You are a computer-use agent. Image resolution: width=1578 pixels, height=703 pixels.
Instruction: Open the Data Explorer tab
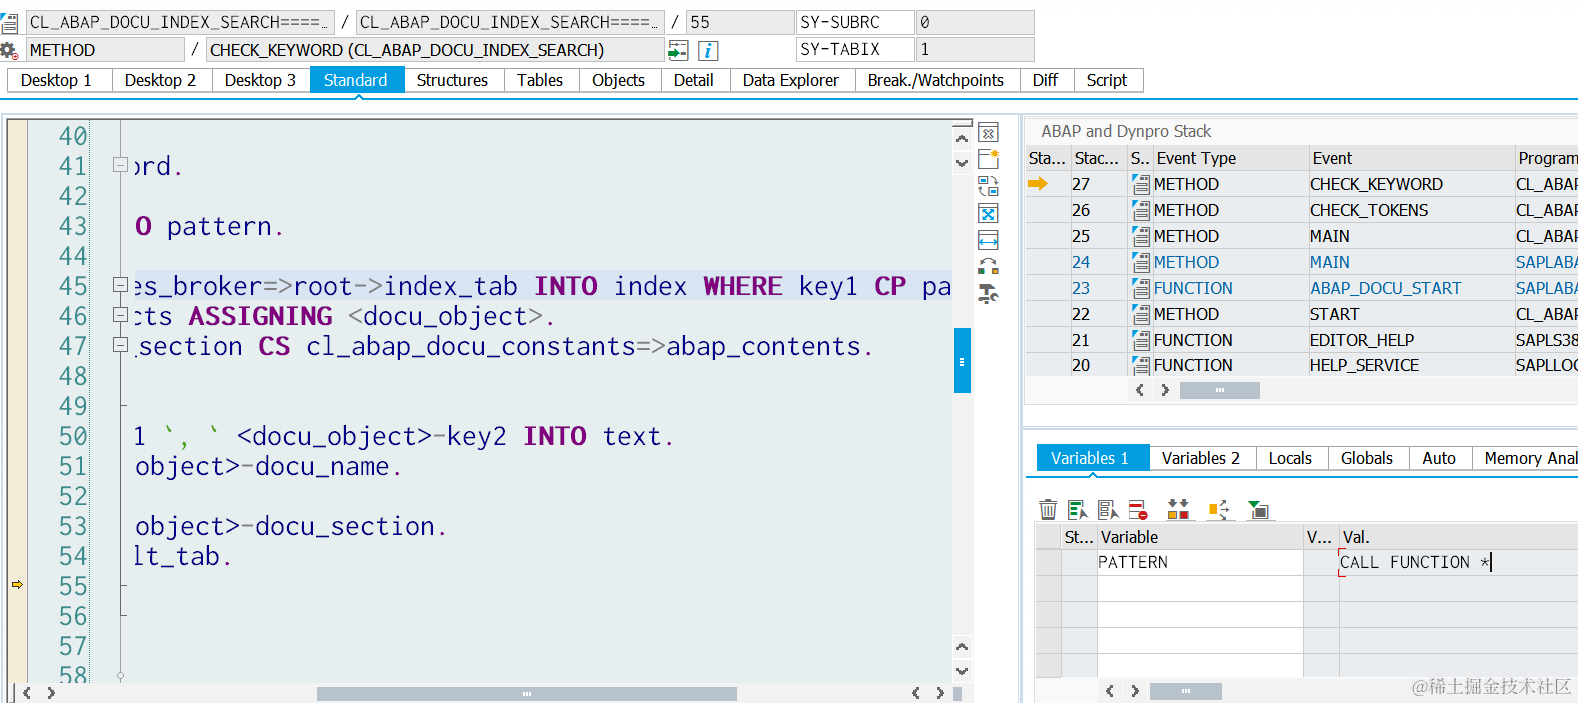pos(791,80)
